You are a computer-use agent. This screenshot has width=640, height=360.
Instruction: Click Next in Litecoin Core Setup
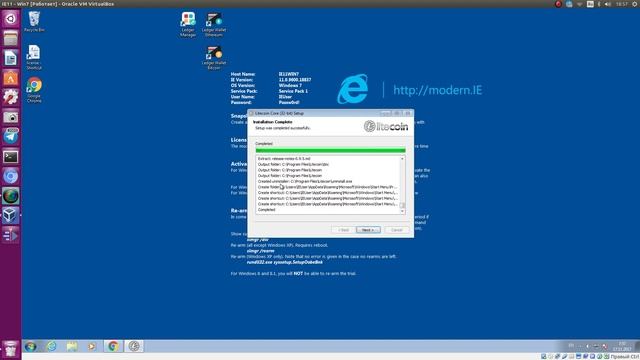click(368, 230)
